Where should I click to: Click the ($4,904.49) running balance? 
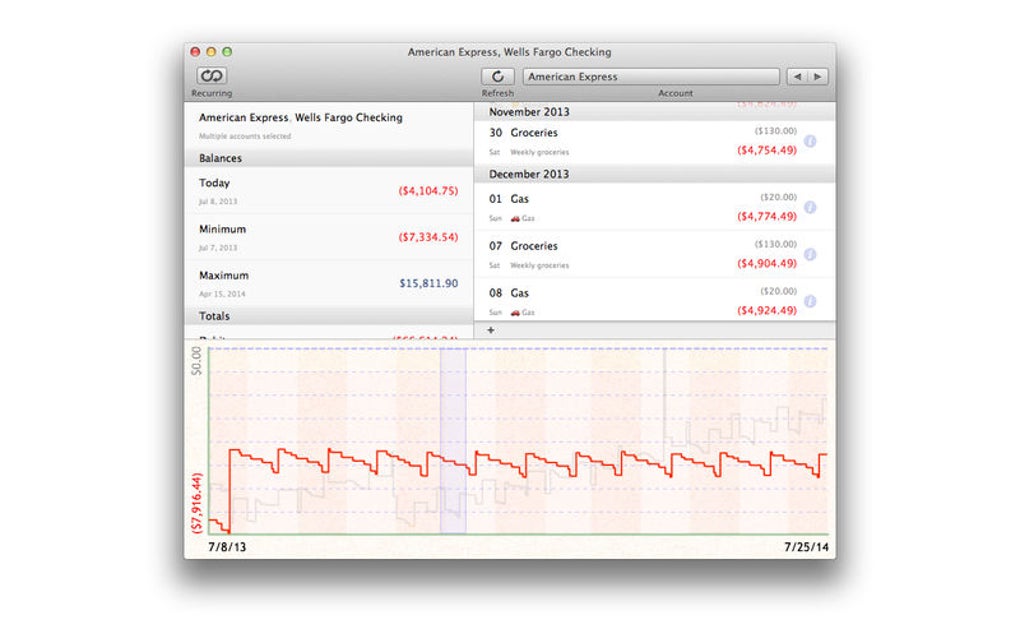[x=766, y=263]
